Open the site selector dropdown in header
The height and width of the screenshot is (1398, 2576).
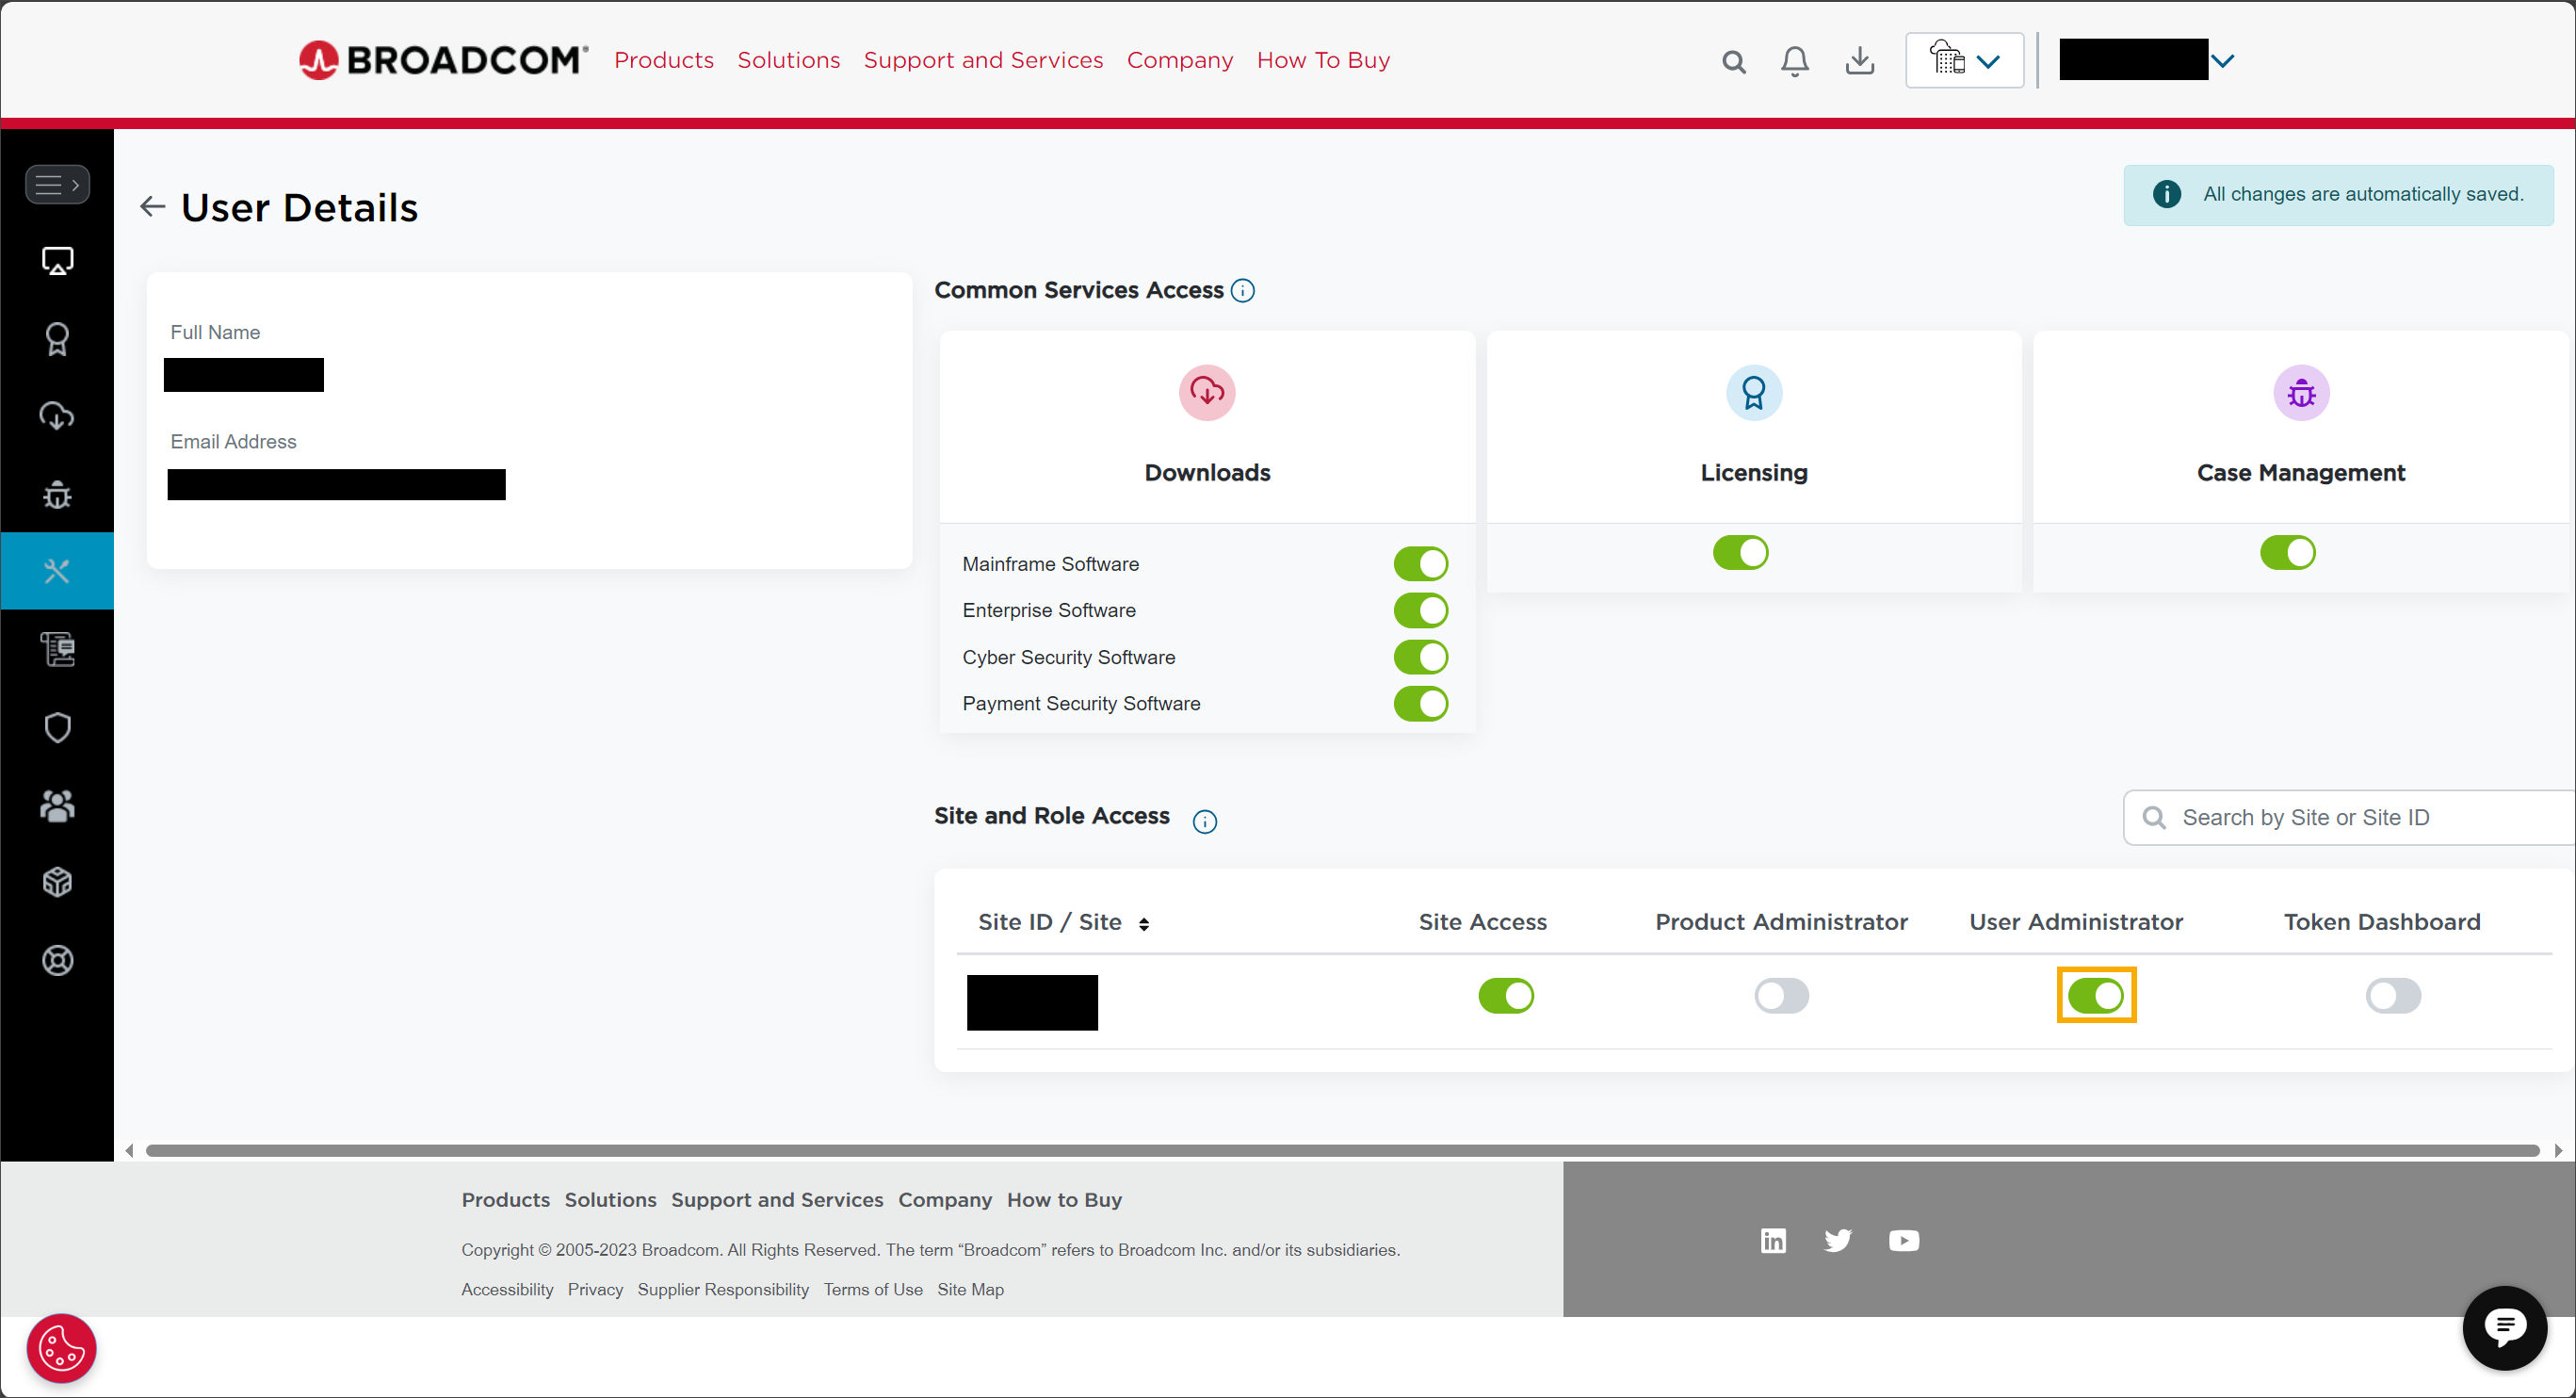point(1964,60)
